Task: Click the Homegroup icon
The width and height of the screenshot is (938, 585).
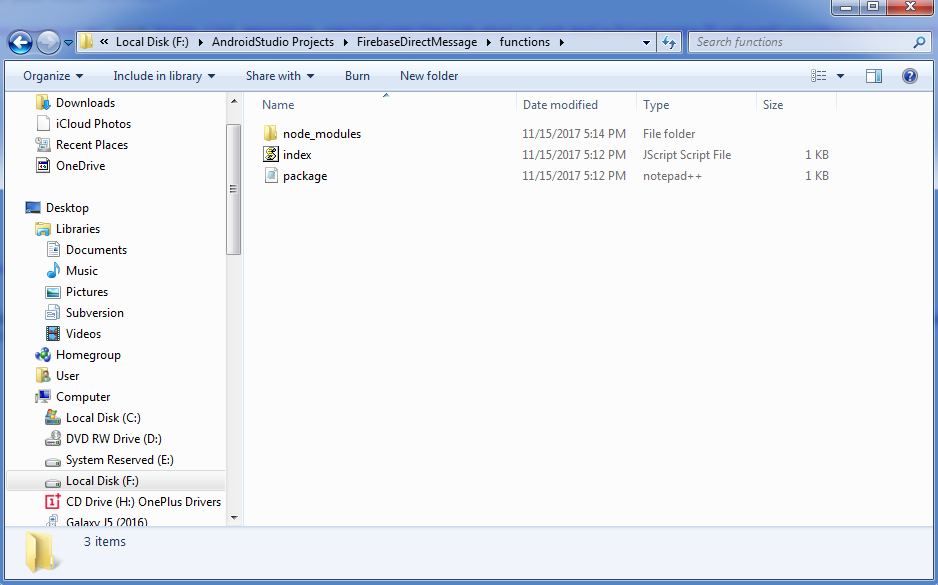Action: 43,355
